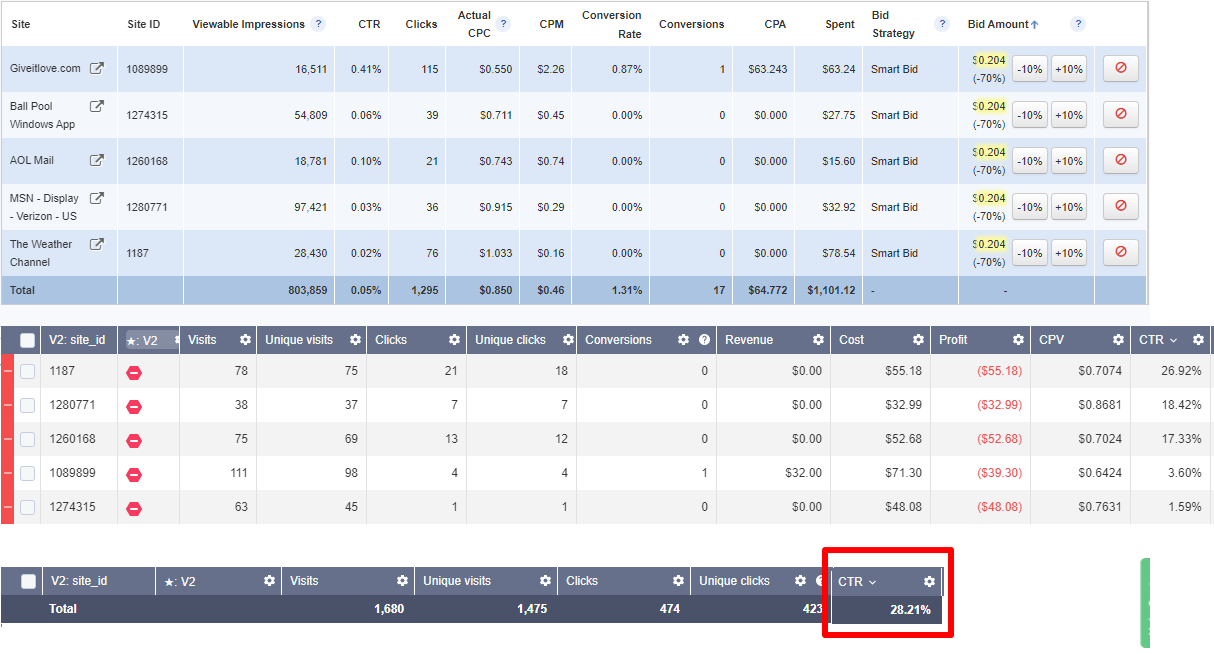Click red stop icon for site 1274315
This screenshot has height=654, width=1214.
134,508
